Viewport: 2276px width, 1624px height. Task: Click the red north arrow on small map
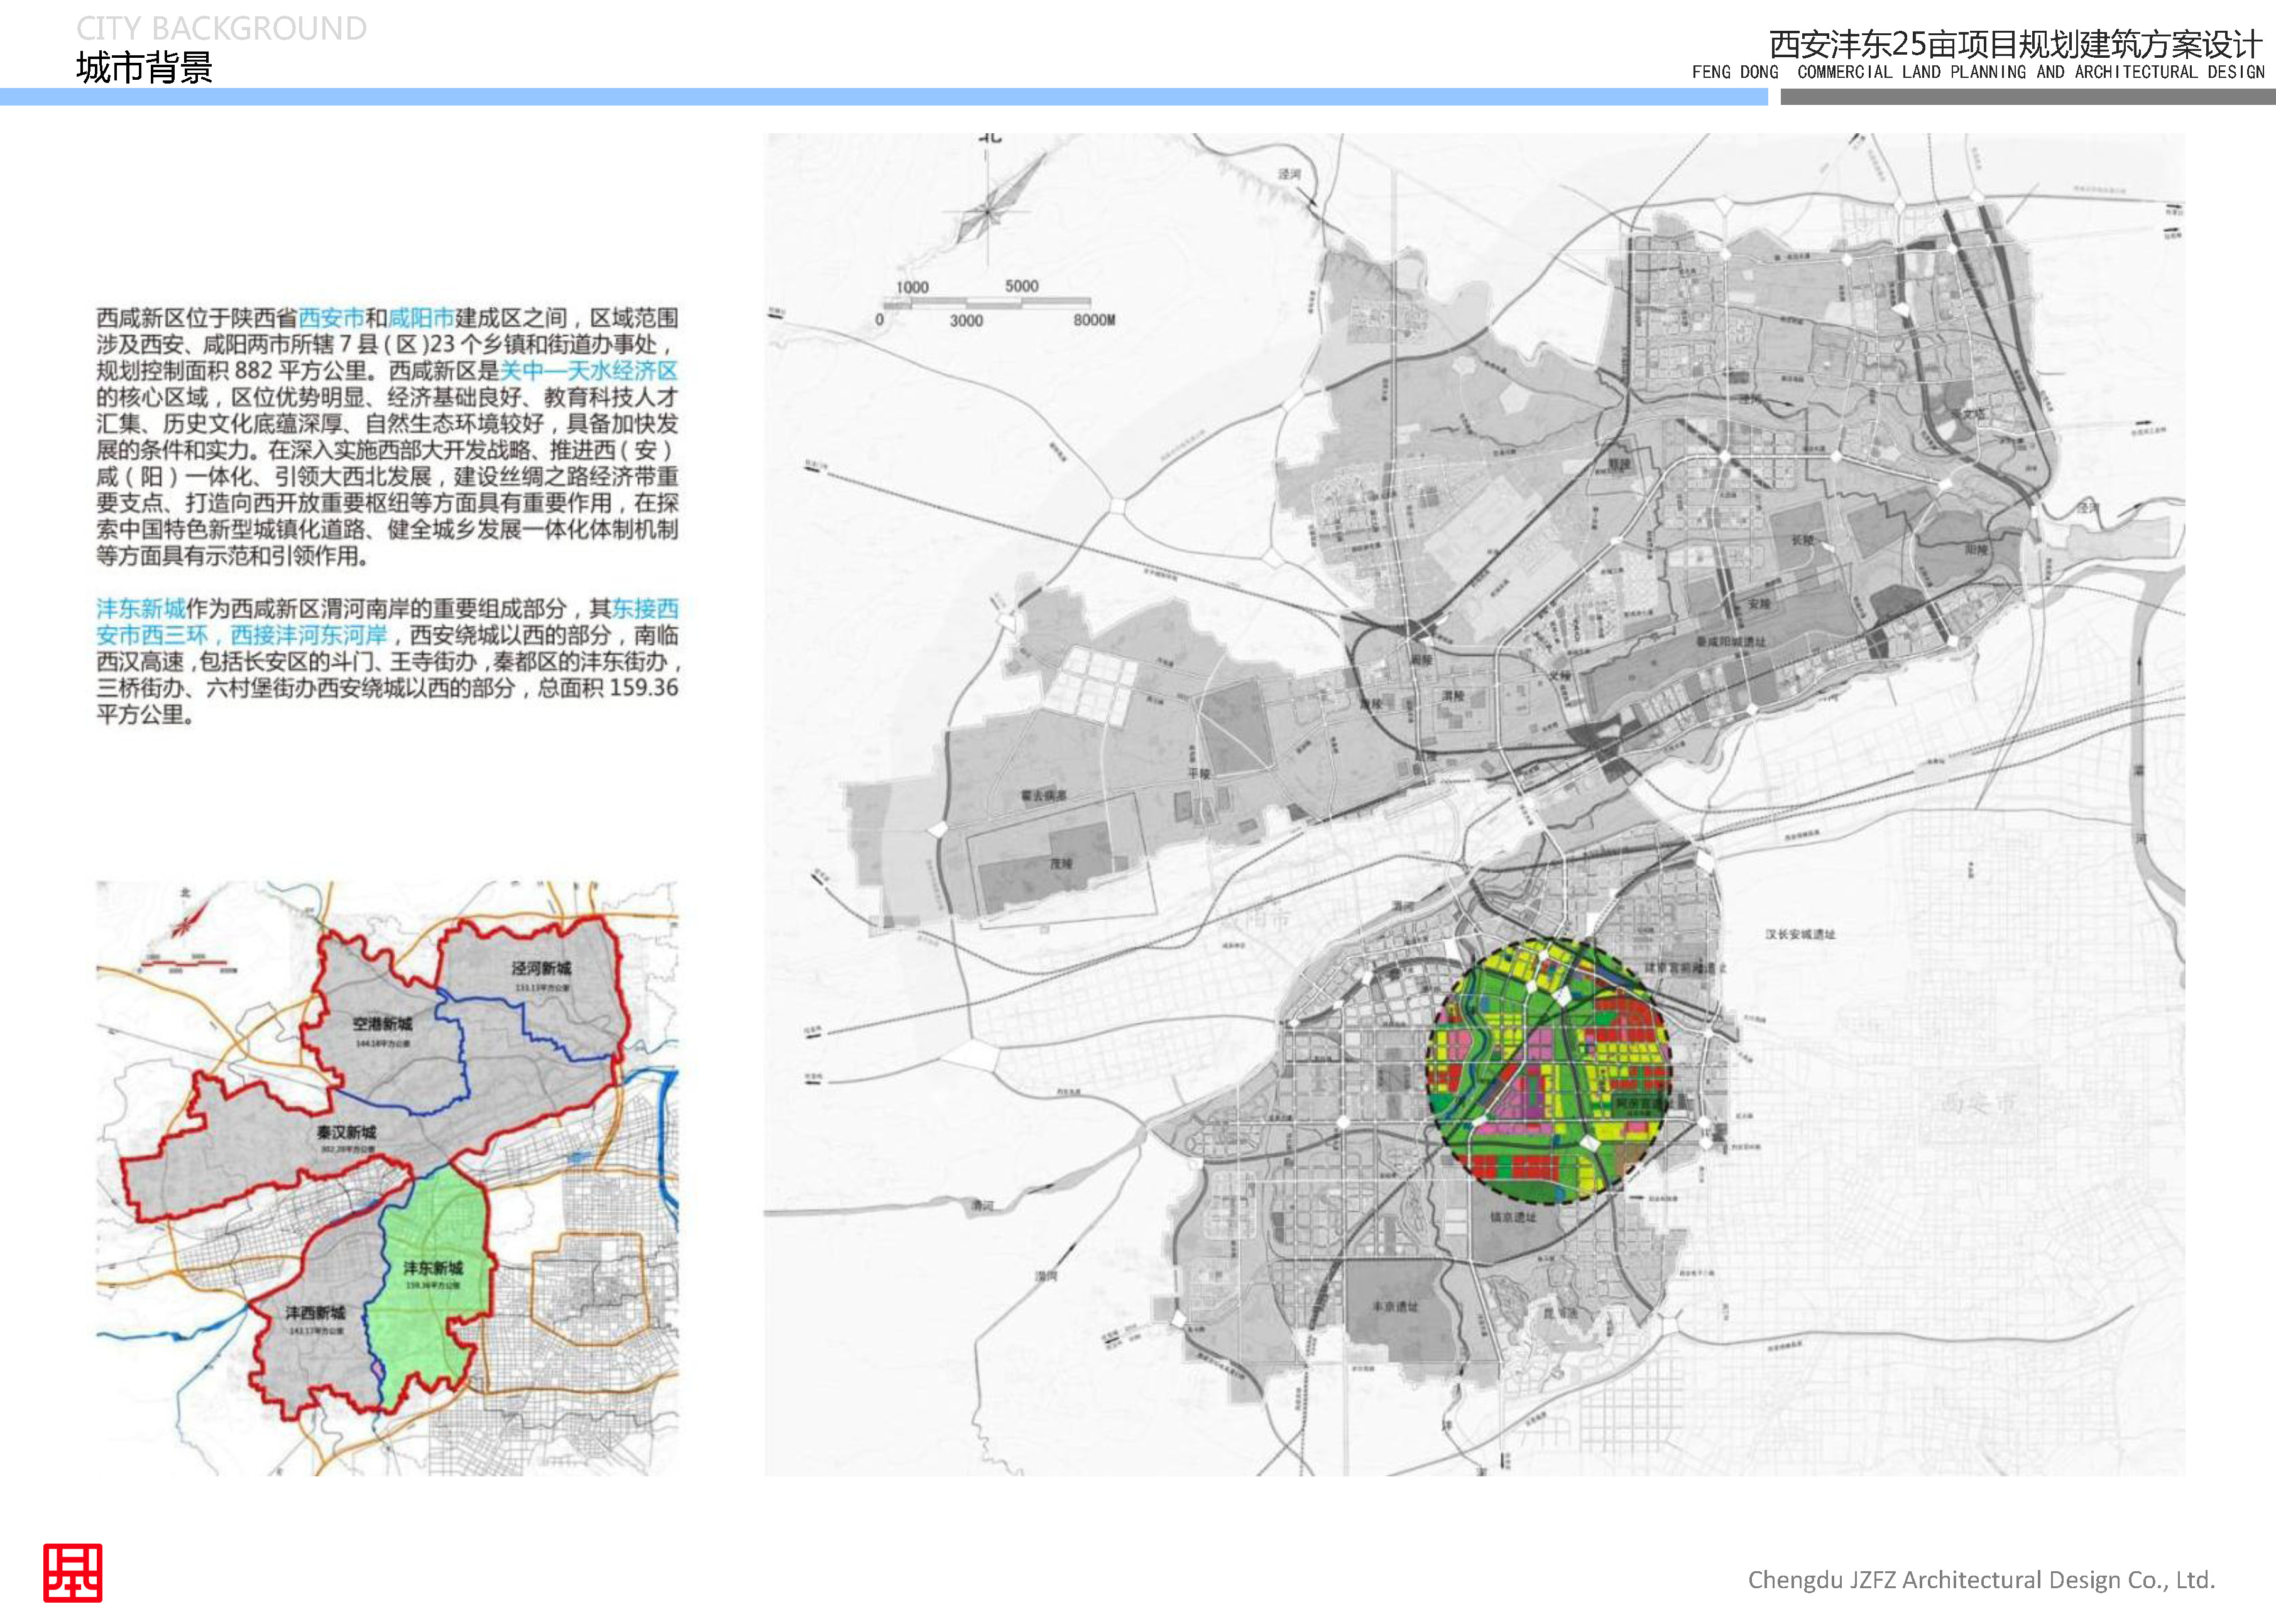tap(188, 918)
